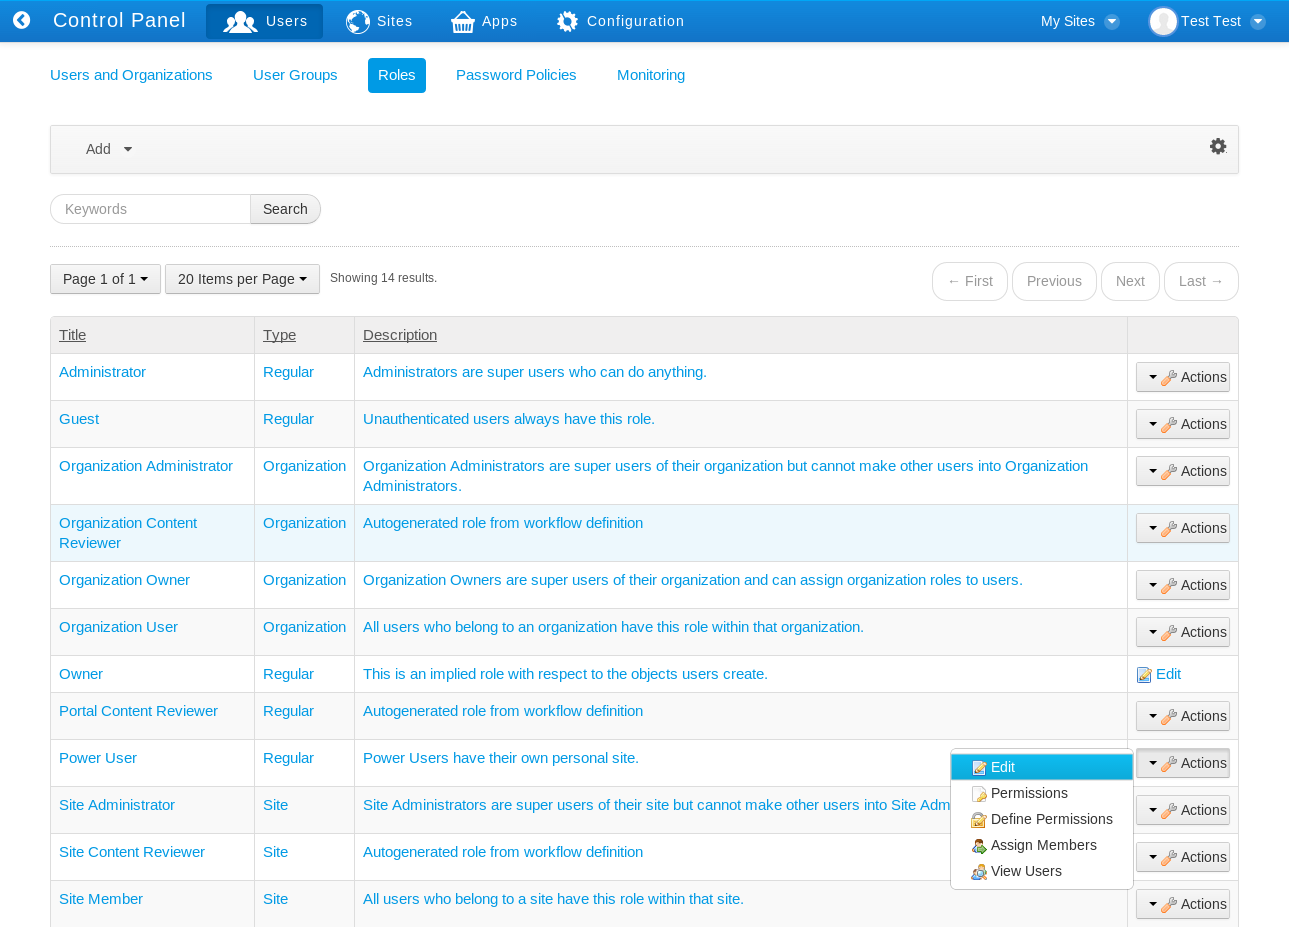Open the Page 1 of 1 dropdown
The image size is (1289, 927).
point(105,279)
